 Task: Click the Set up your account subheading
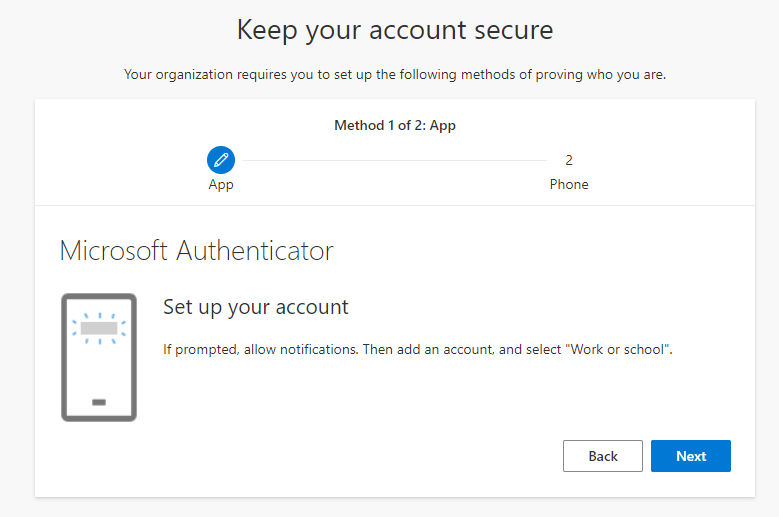256,307
